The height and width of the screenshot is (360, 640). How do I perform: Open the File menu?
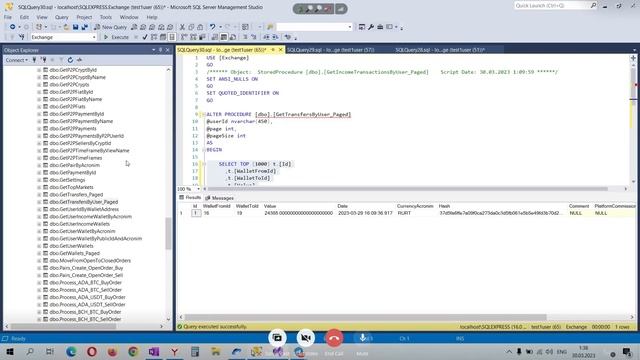pyautogui.click(x=8, y=17)
